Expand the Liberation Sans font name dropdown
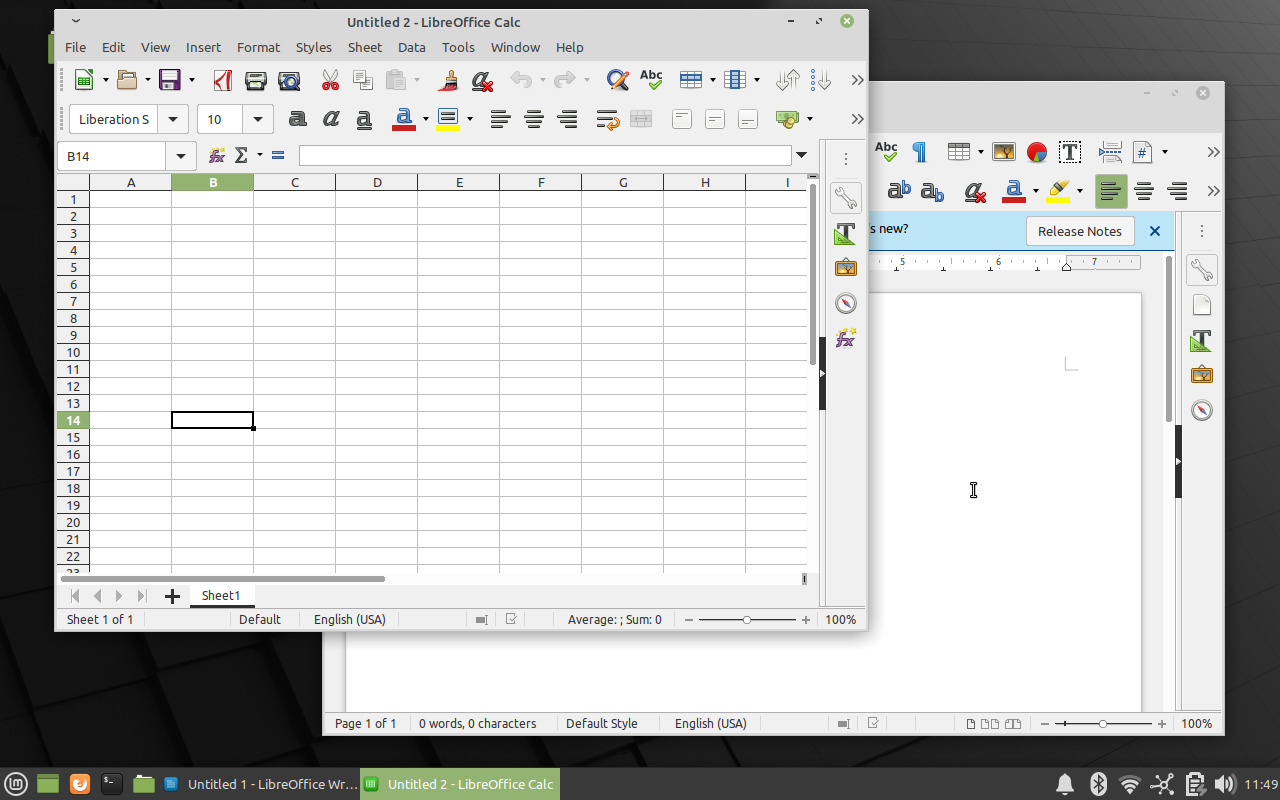1280x800 pixels. [173, 119]
